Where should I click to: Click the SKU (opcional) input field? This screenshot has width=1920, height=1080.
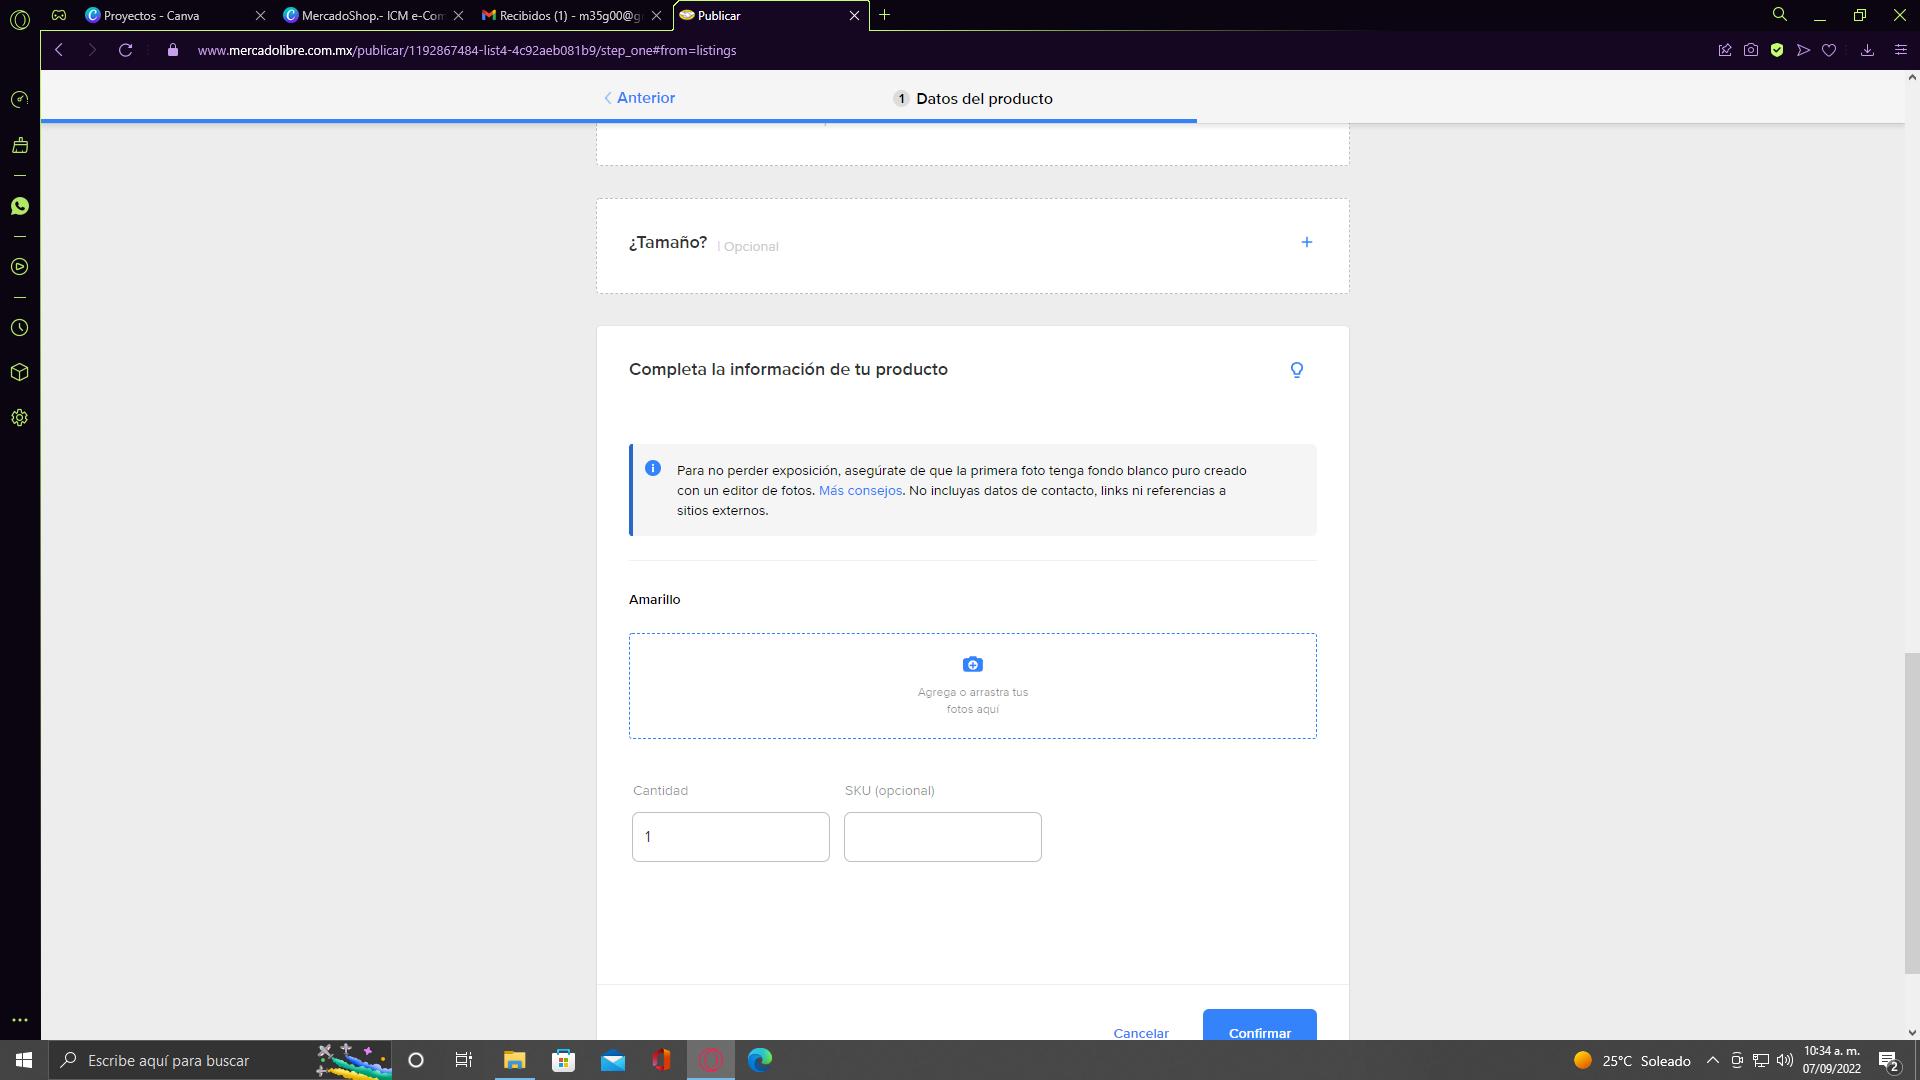click(942, 837)
